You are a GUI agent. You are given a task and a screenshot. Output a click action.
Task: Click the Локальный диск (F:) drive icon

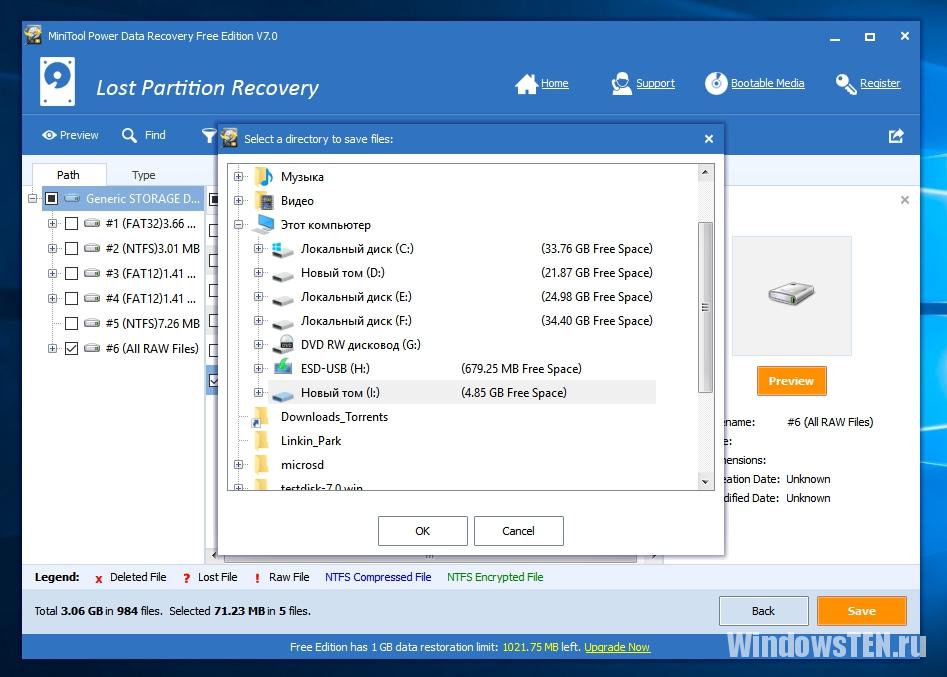pos(283,323)
